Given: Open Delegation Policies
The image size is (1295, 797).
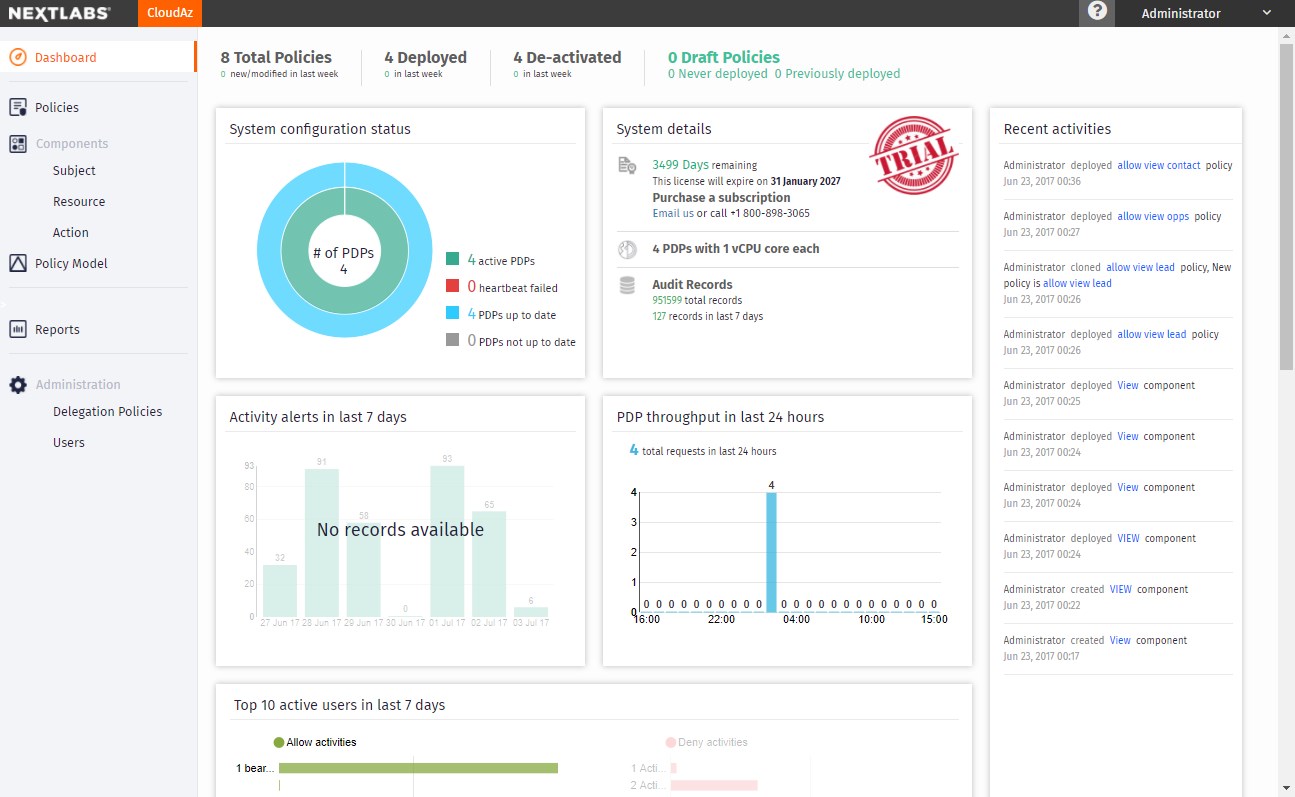Looking at the screenshot, I should (x=107, y=412).
